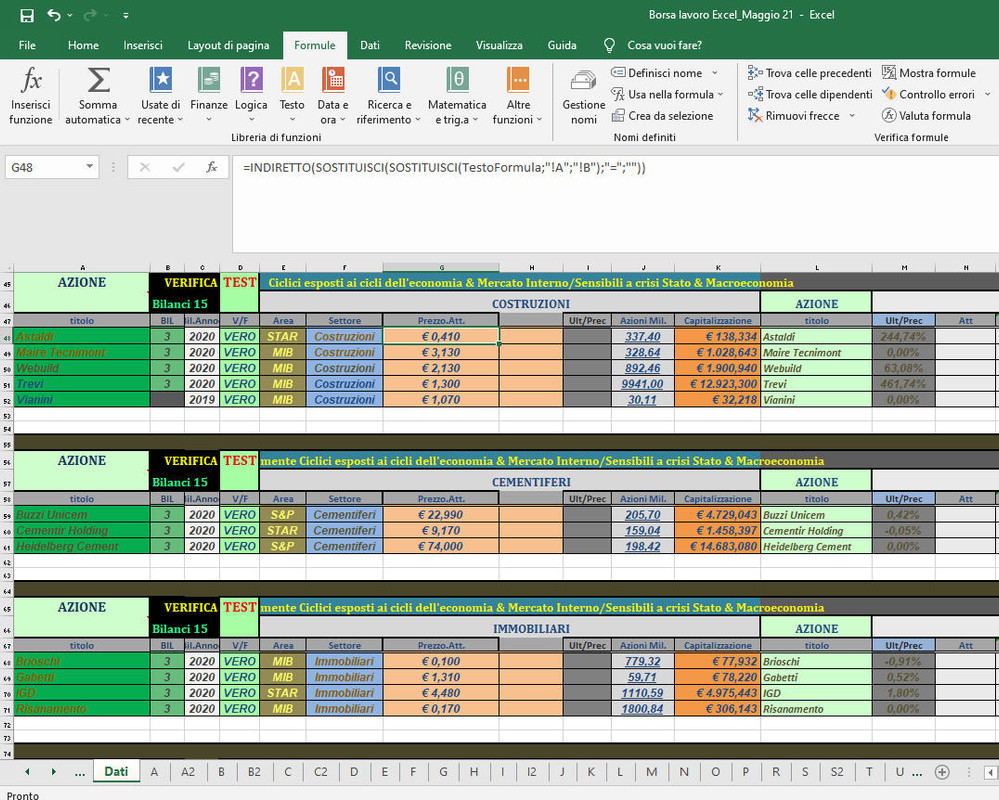Click the Cosa vuoi fare search box
999x800 pixels.
click(x=665, y=45)
